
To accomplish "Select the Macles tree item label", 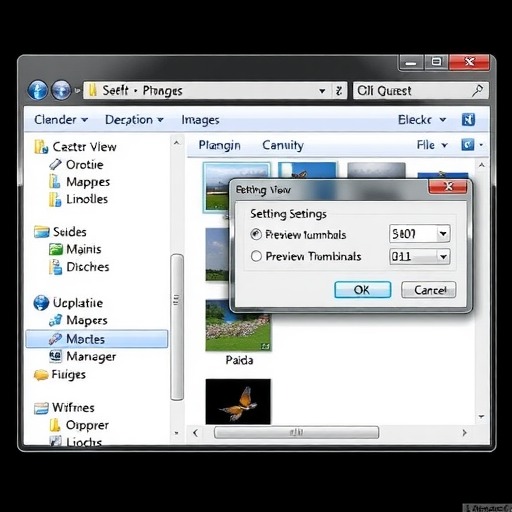I will (86, 339).
